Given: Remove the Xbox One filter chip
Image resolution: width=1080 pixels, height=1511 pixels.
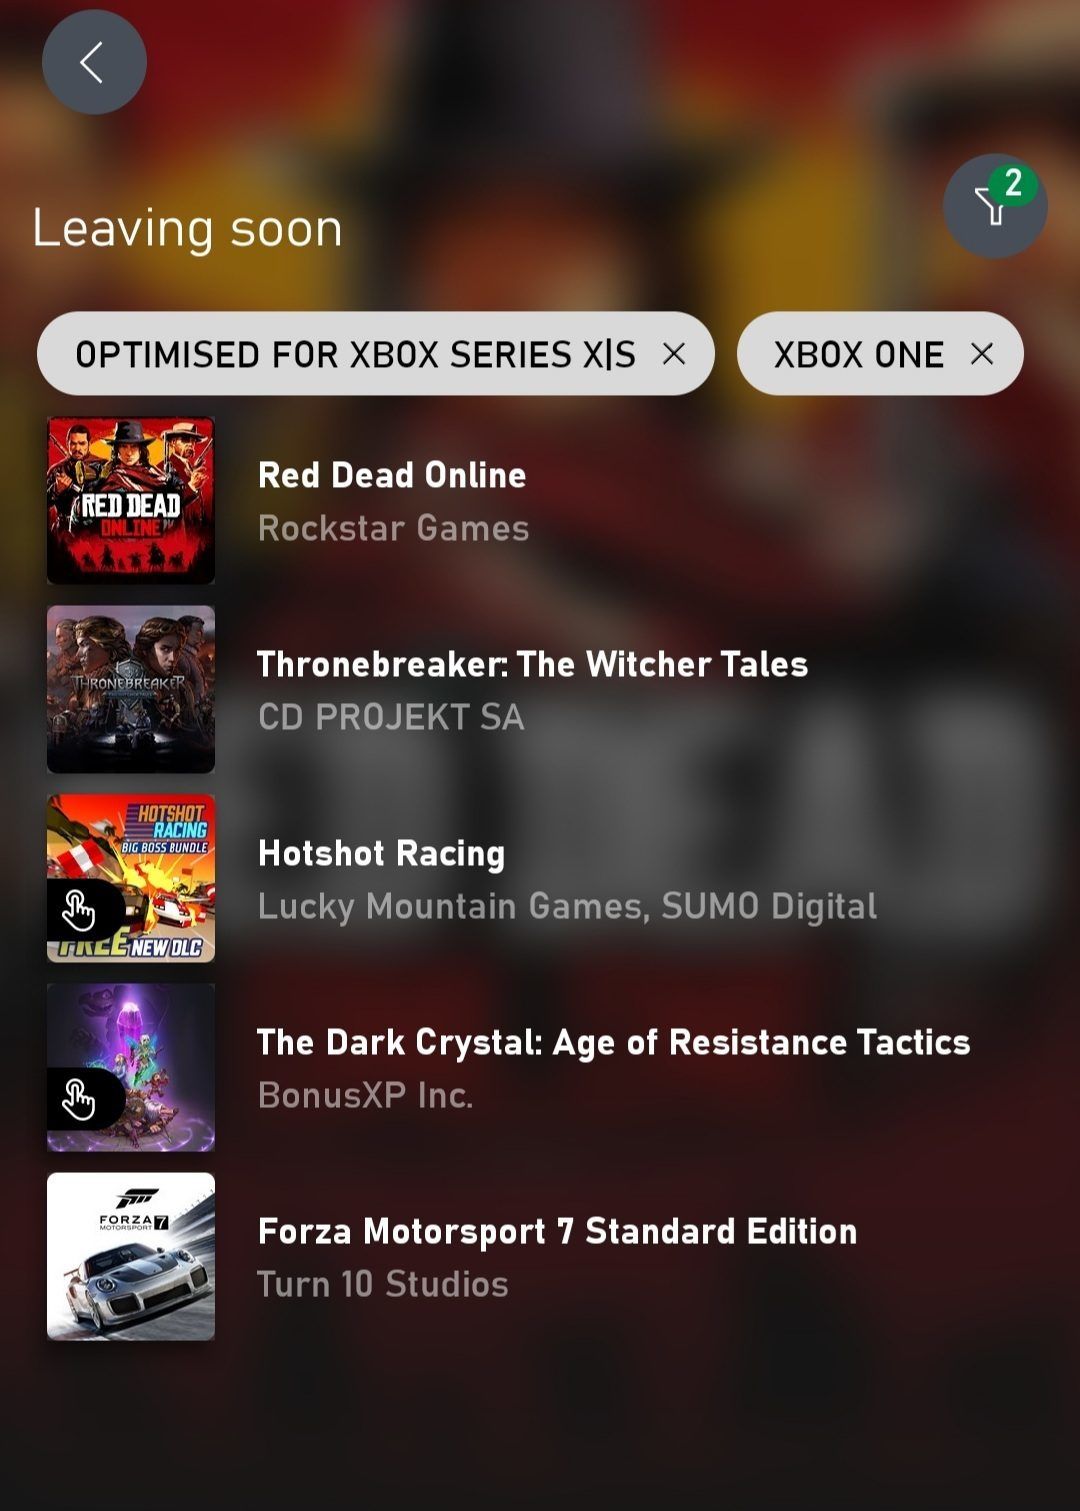Looking at the screenshot, I should coord(982,354).
